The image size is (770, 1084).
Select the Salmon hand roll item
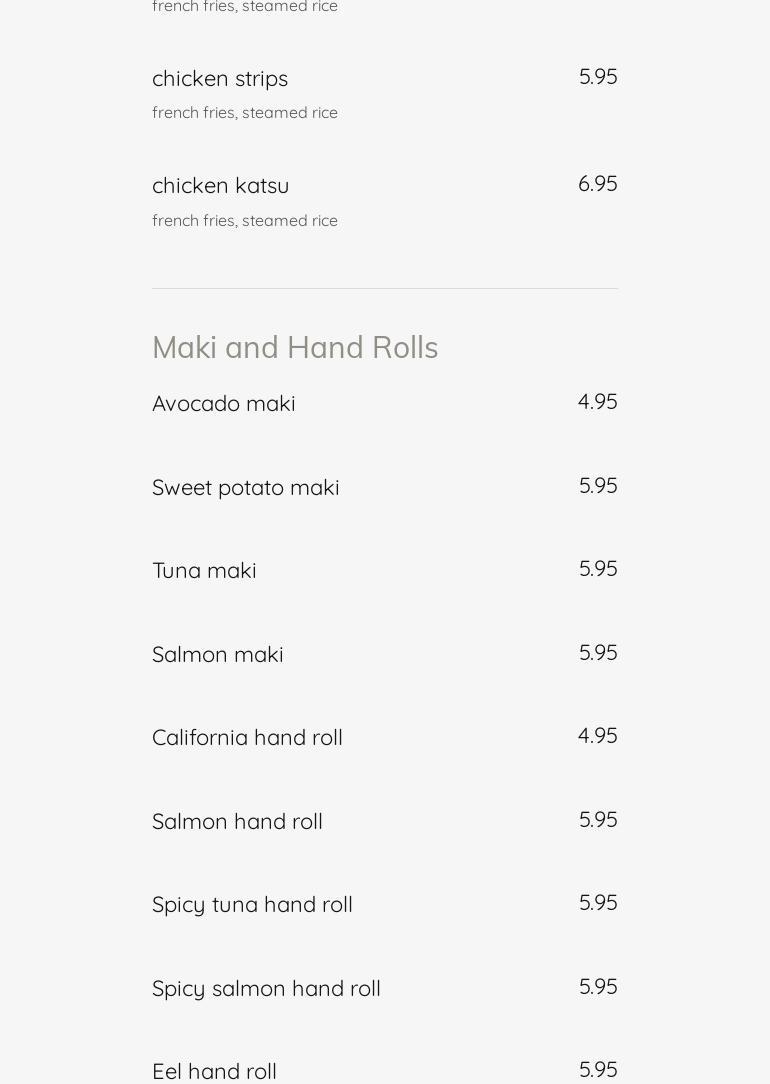click(x=237, y=821)
